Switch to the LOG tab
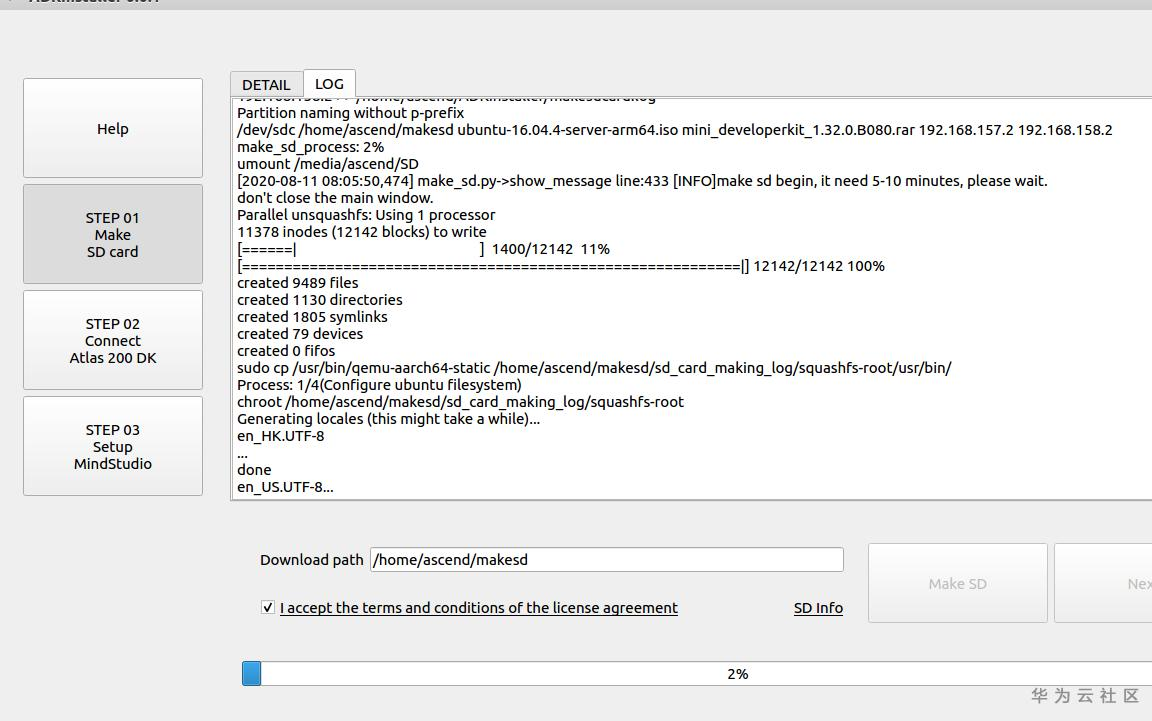1152x721 pixels. (329, 84)
